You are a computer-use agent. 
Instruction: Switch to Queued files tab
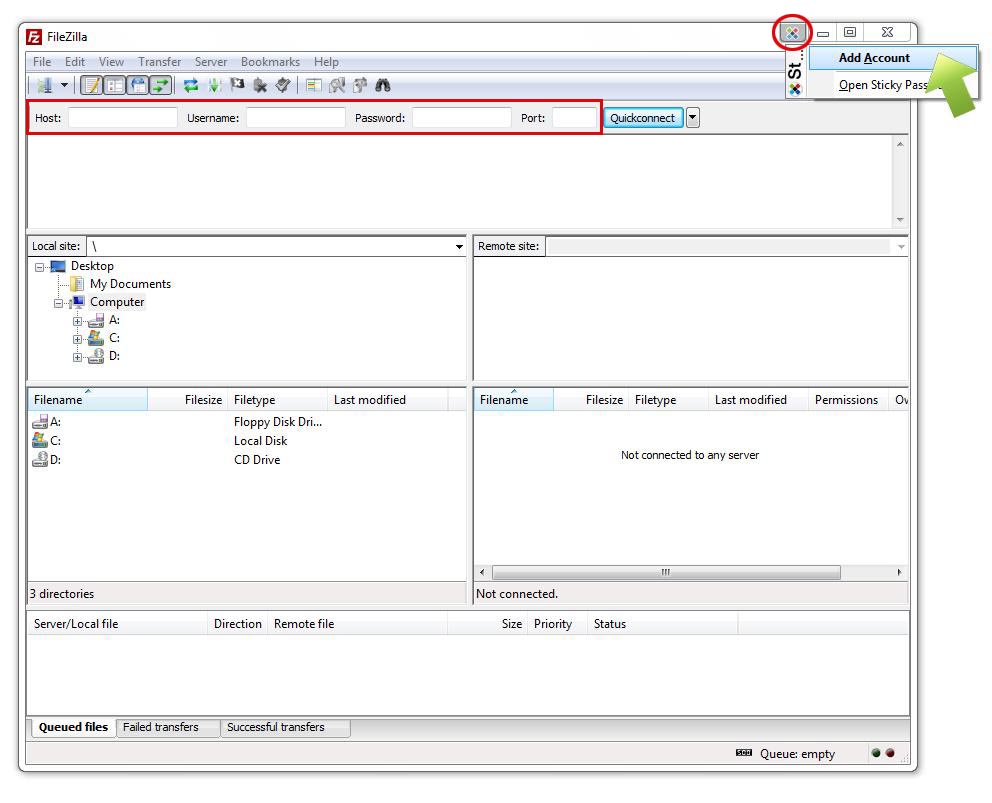(x=73, y=728)
